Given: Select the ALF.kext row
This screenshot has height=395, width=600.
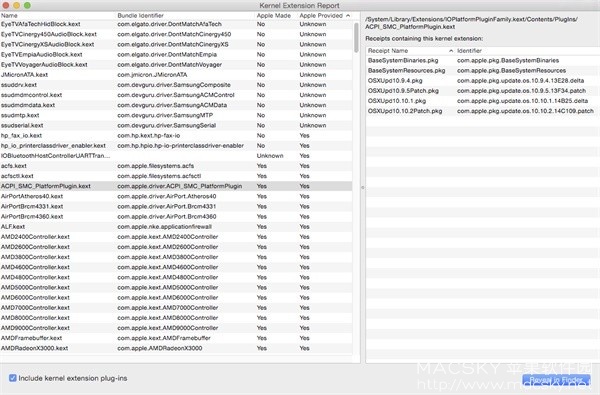Looking at the screenshot, I should coord(176,227).
